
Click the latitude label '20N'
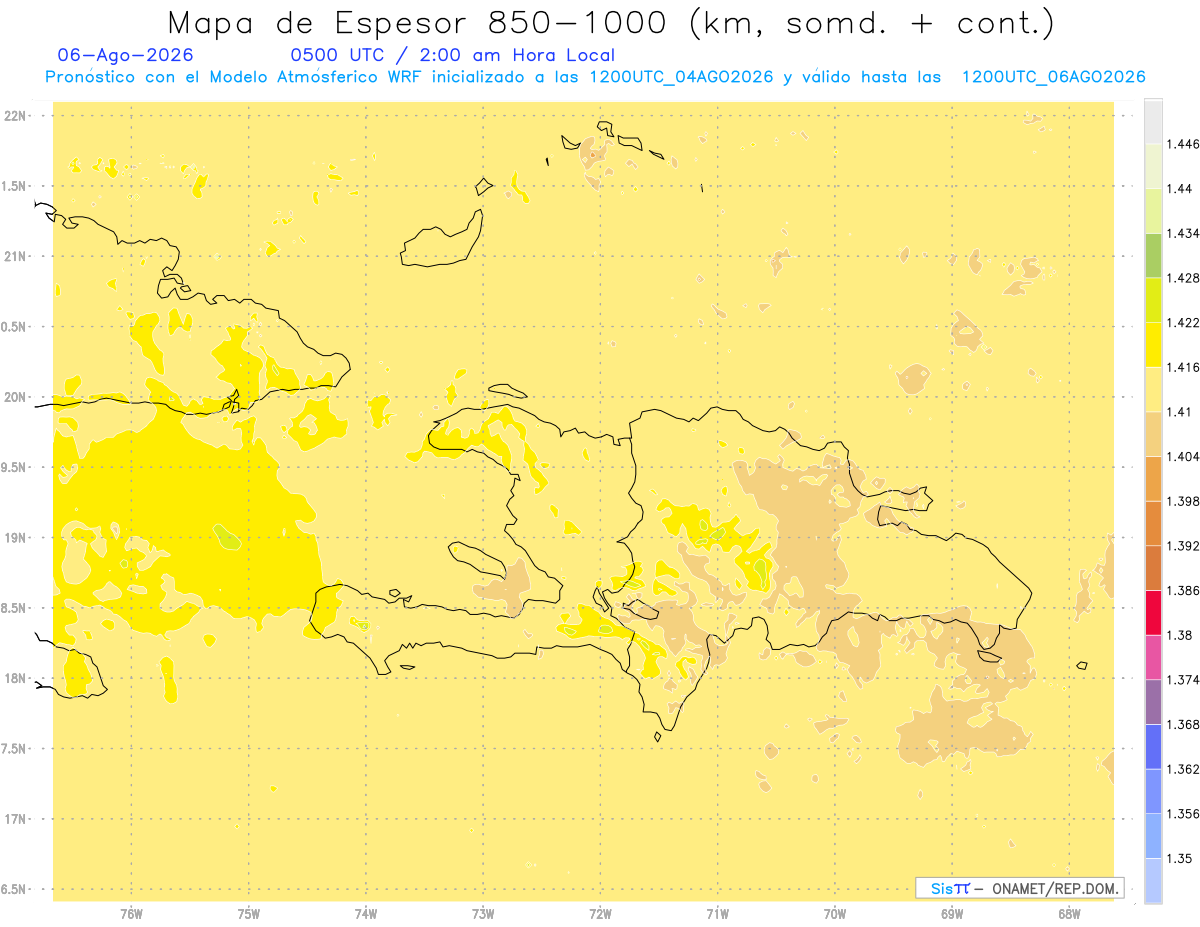(15, 397)
